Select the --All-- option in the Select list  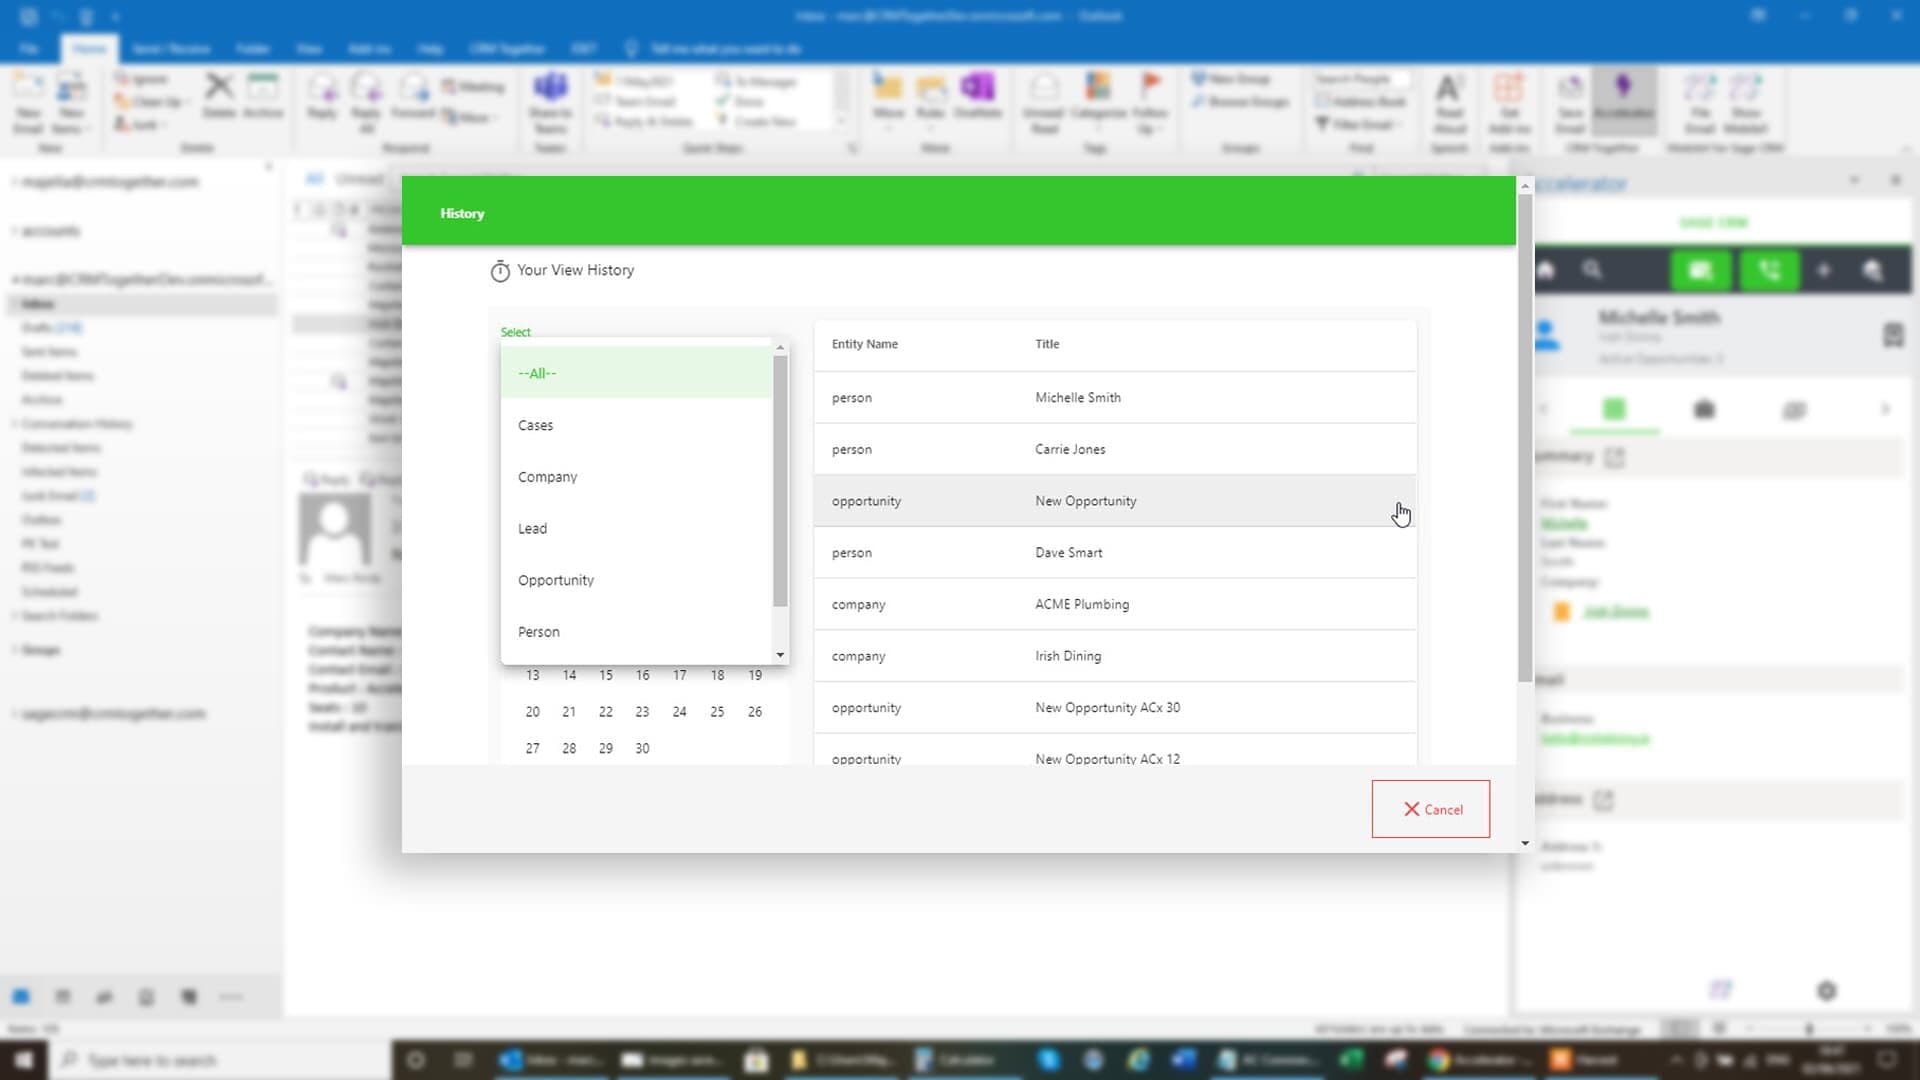(538, 373)
